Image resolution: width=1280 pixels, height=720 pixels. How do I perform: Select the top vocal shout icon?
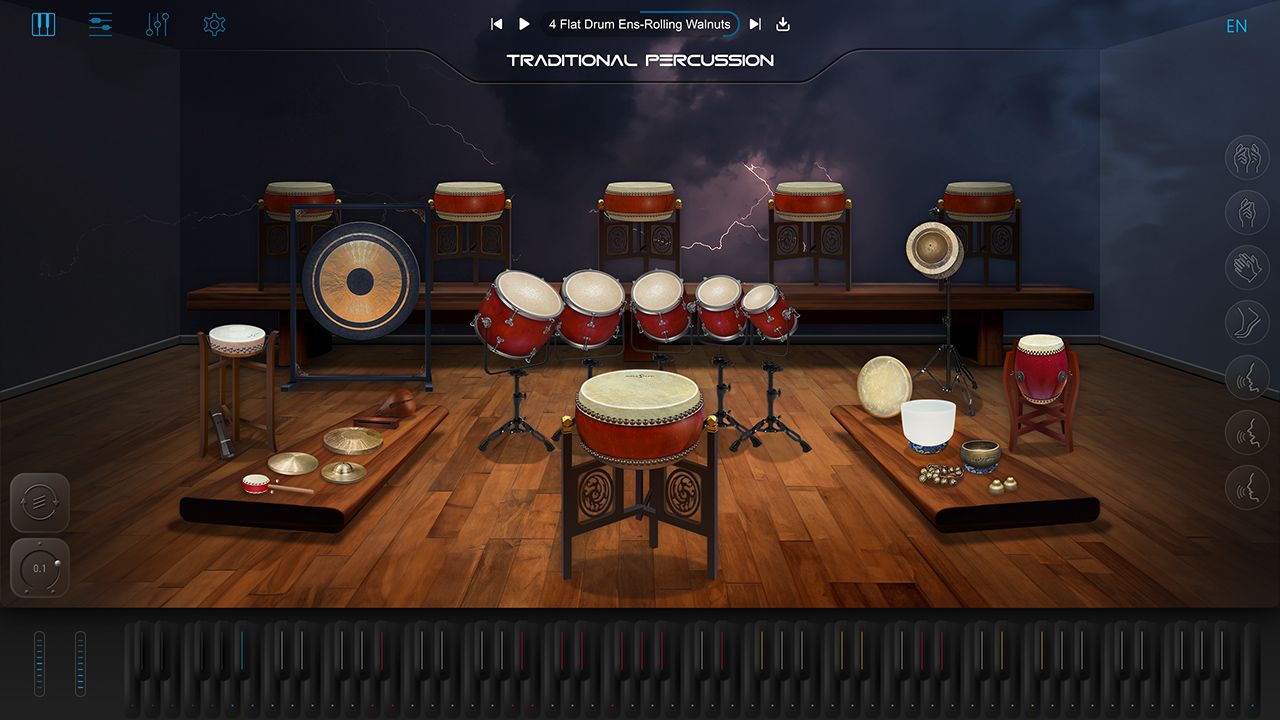click(1247, 377)
